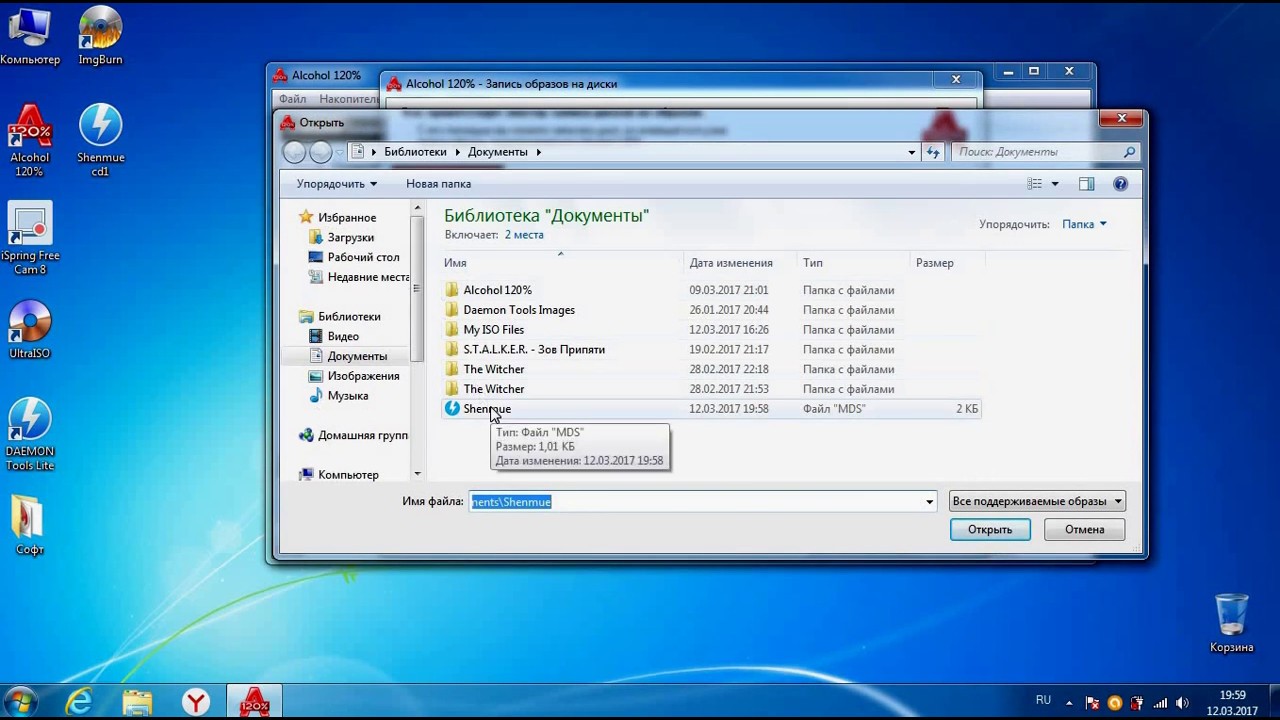Open the 2 места link
Image resolution: width=1280 pixels, height=720 pixels.
[524, 235]
